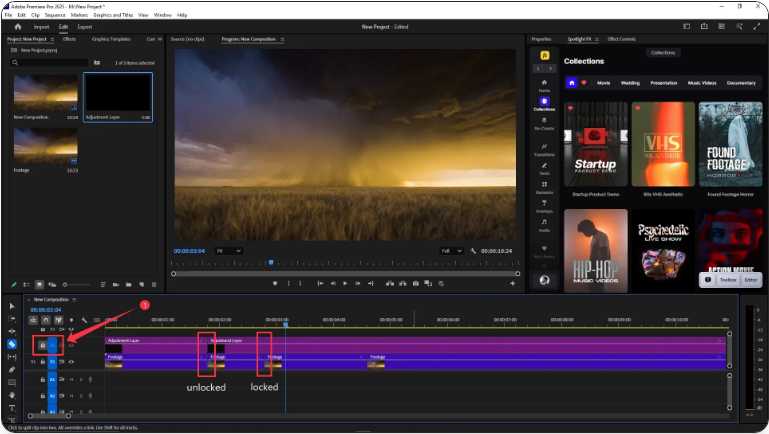Toggle V2 track output eye icon
This screenshot has width=769, height=434.
pos(71,345)
